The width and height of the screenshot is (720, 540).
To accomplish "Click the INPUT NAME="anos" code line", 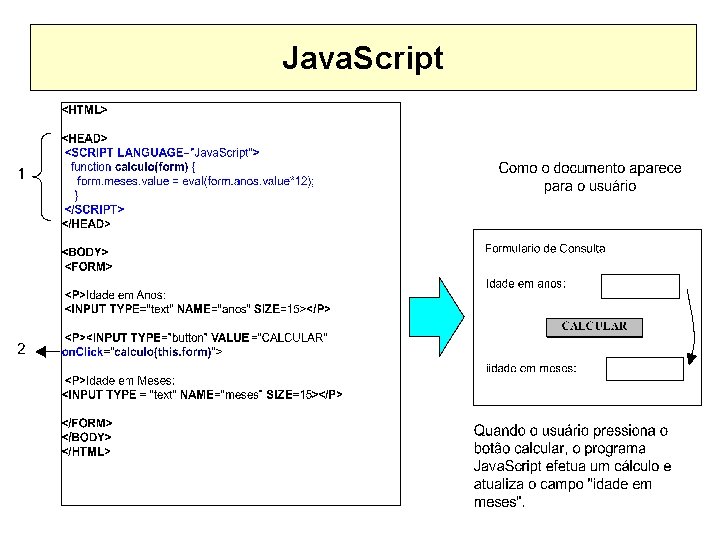I will (197, 309).
